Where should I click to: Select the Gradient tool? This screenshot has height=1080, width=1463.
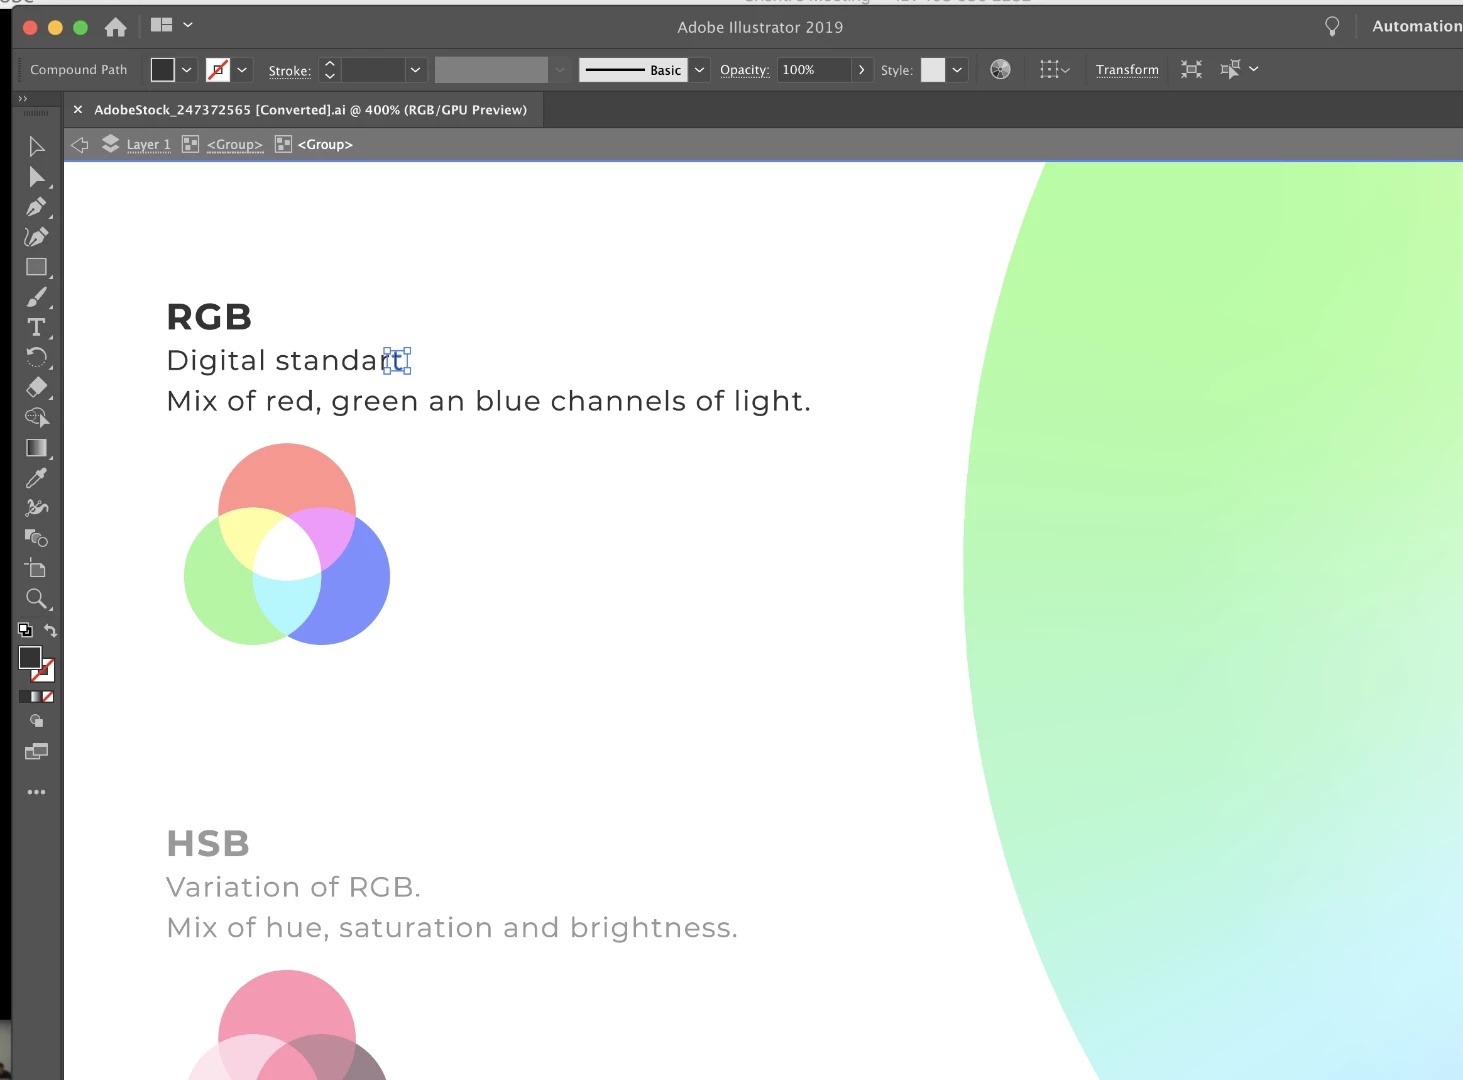pos(36,448)
